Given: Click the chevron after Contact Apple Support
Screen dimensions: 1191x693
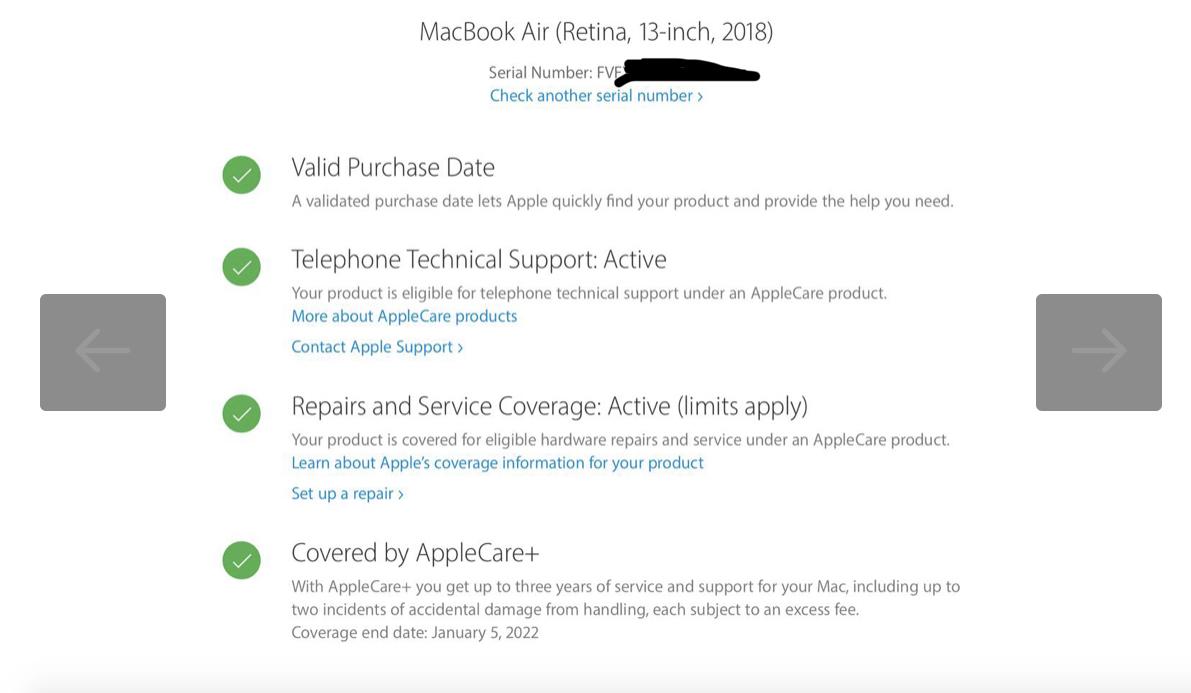Looking at the screenshot, I should tap(460, 348).
